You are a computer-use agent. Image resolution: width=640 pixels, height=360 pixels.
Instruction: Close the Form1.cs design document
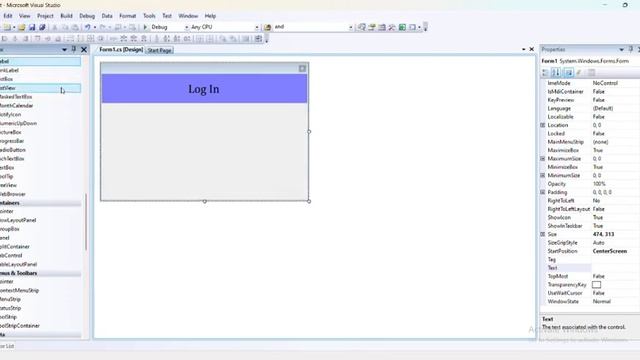pos(531,49)
